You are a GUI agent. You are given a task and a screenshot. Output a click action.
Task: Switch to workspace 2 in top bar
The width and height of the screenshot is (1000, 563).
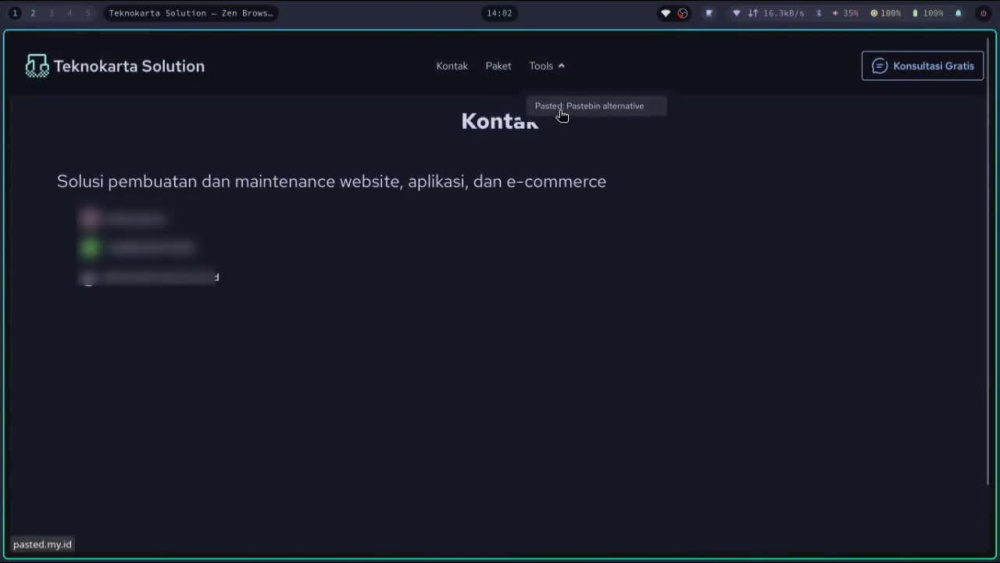33,13
